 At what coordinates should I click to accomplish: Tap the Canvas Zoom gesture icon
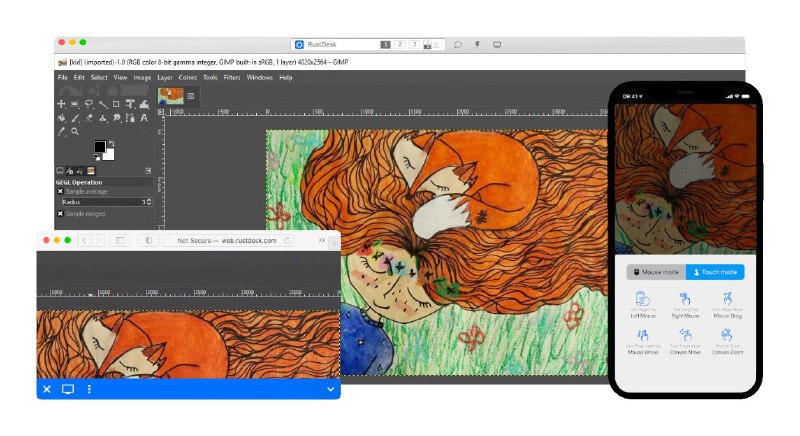[x=729, y=338]
